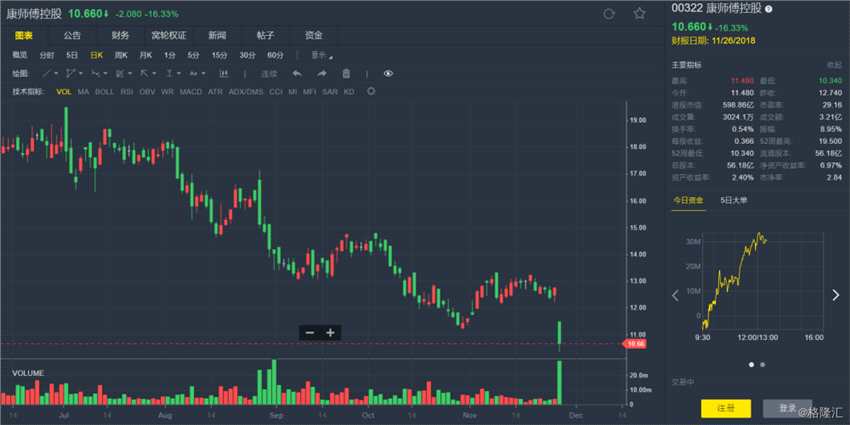Enable the MA indicator
This screenshot has width=850, height=425.
(83, 92)
